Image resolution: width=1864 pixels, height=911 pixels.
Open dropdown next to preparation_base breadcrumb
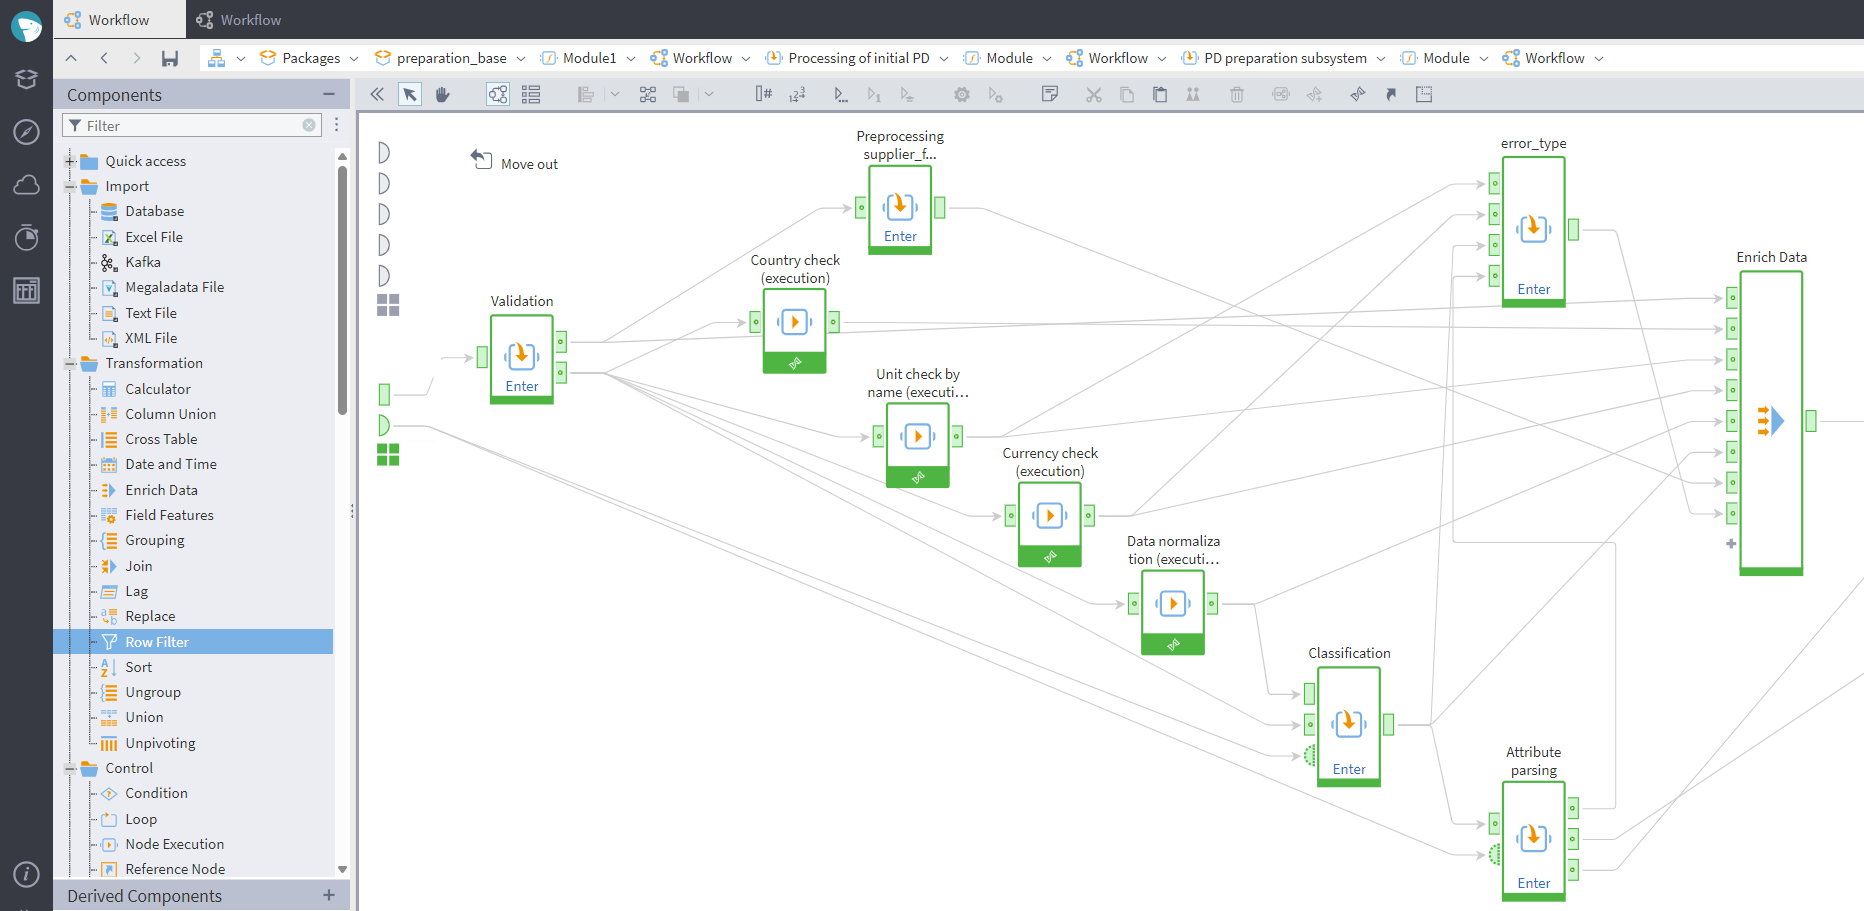pos(520,59)
